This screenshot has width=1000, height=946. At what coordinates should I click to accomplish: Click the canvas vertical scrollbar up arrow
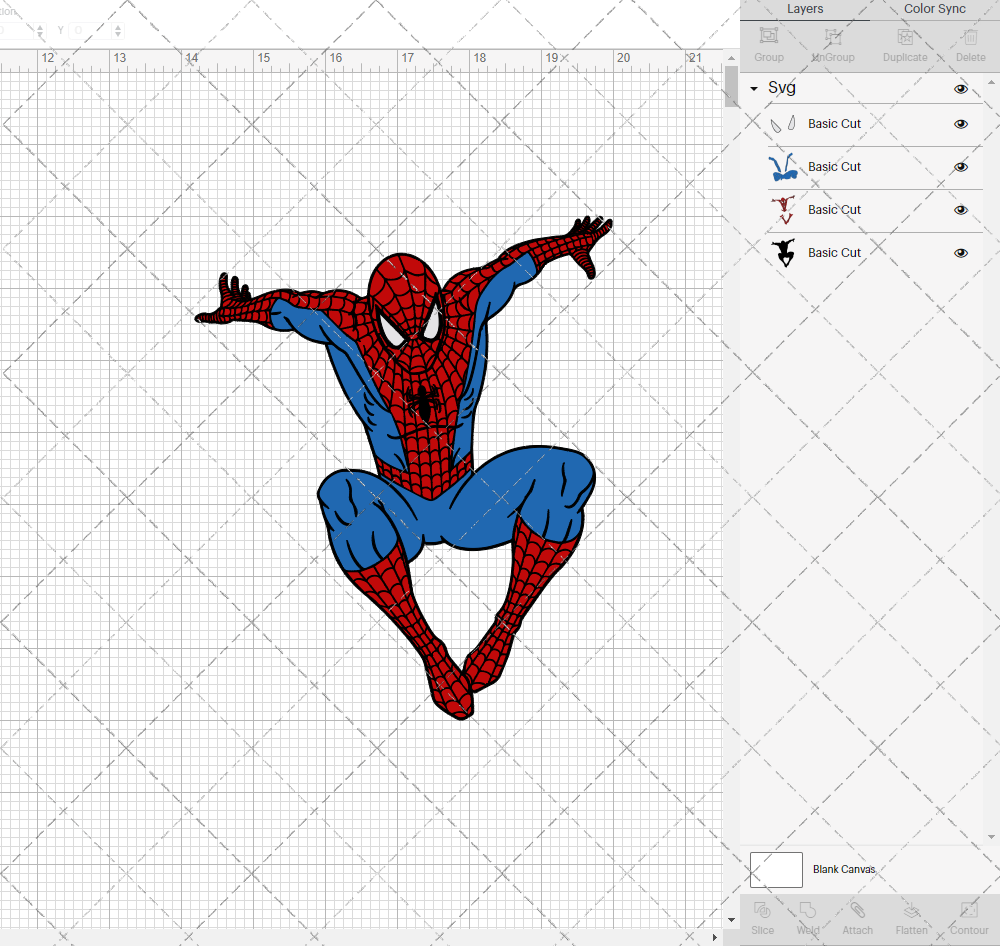tap(731, 58)
